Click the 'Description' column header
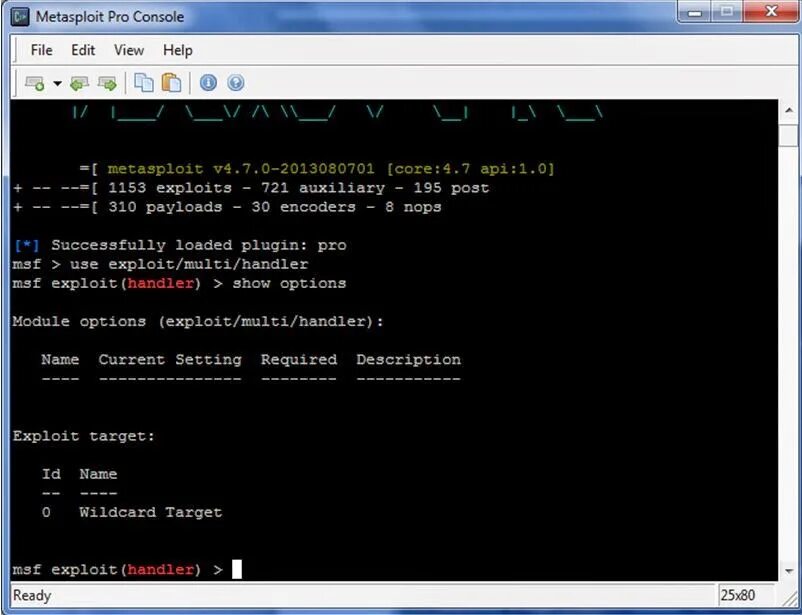 click(x=409, y=360)
